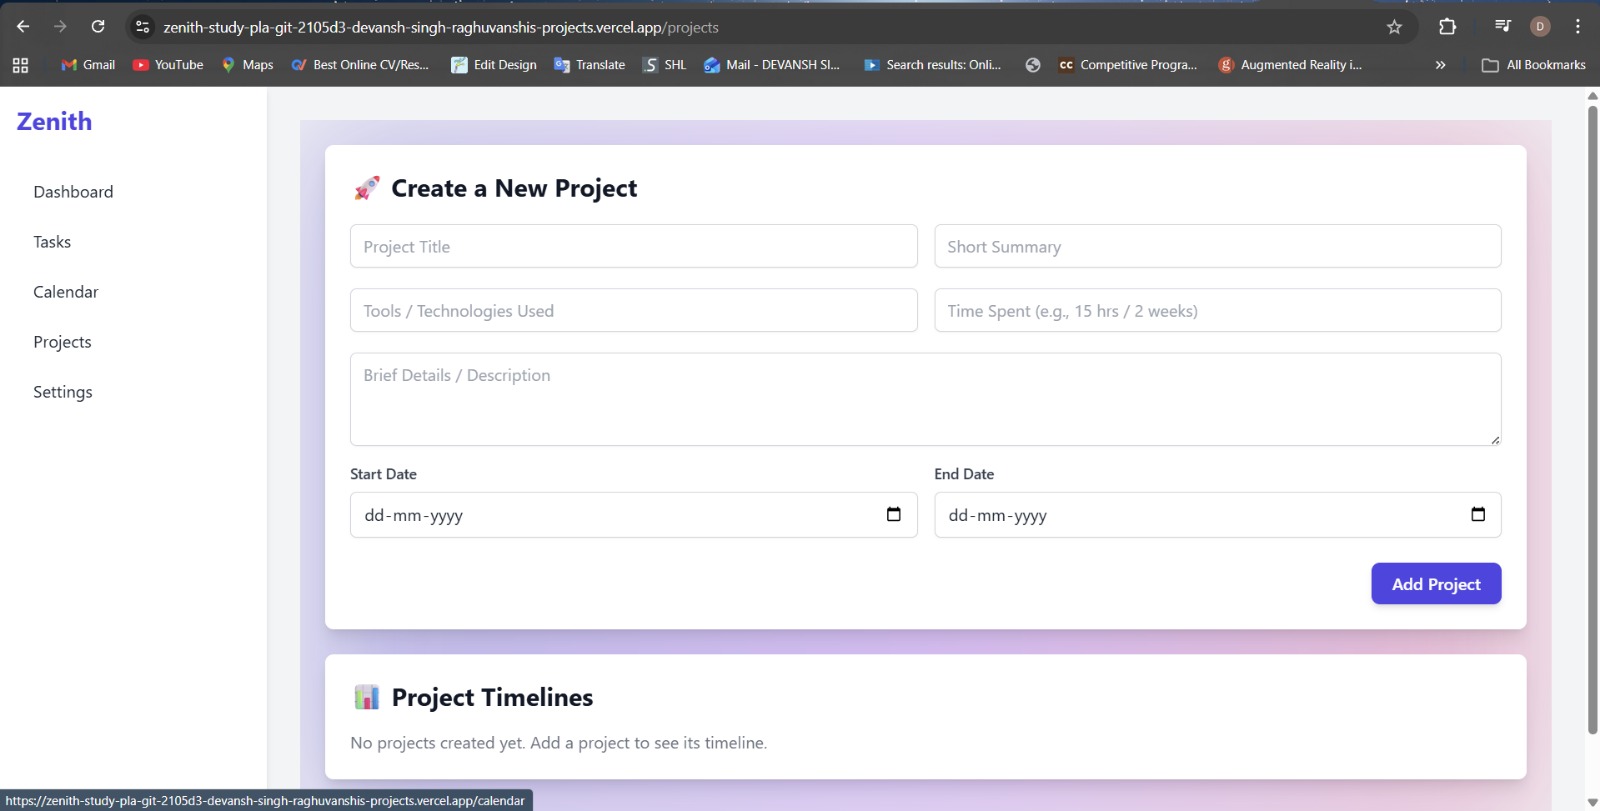Open the Start Date calendar picker icon
The image size is (1600, 811).
(x=893, y=514)
